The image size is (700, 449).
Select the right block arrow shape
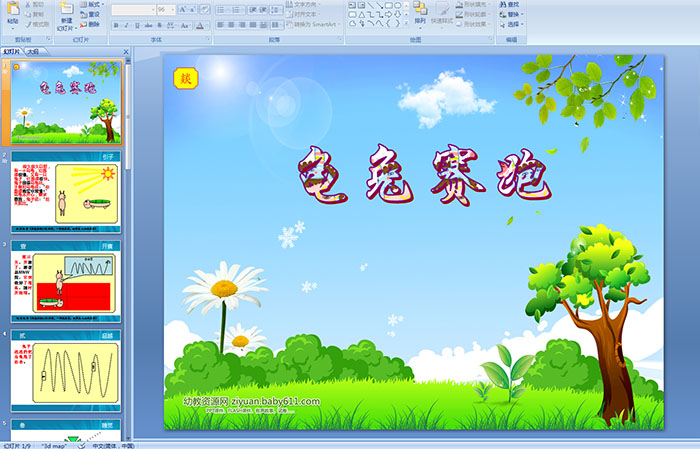click(x=388, y=15)
